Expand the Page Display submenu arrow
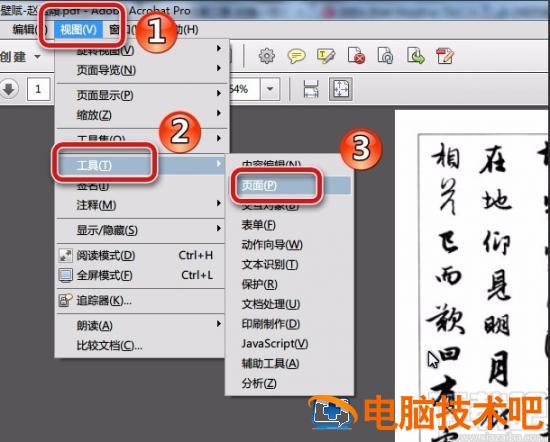This screenshot has height=442, width=550. tap(219, 93)
